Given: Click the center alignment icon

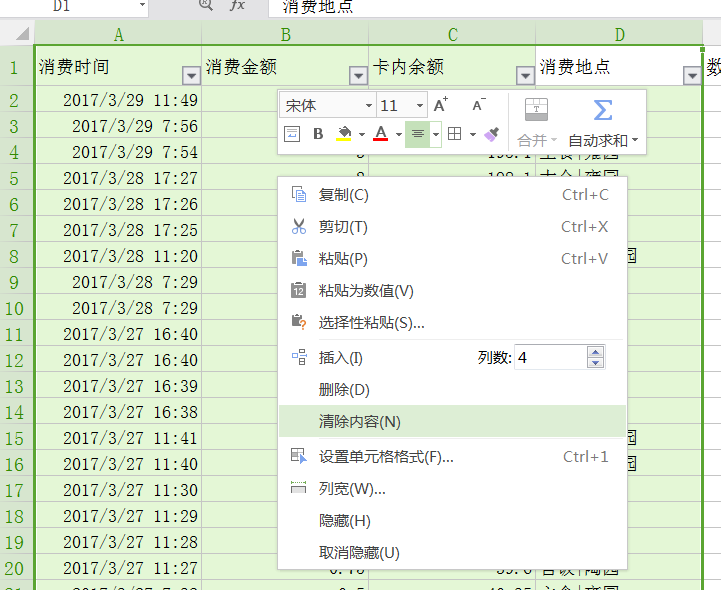Looking at the screenshot, I should (418, 134).
